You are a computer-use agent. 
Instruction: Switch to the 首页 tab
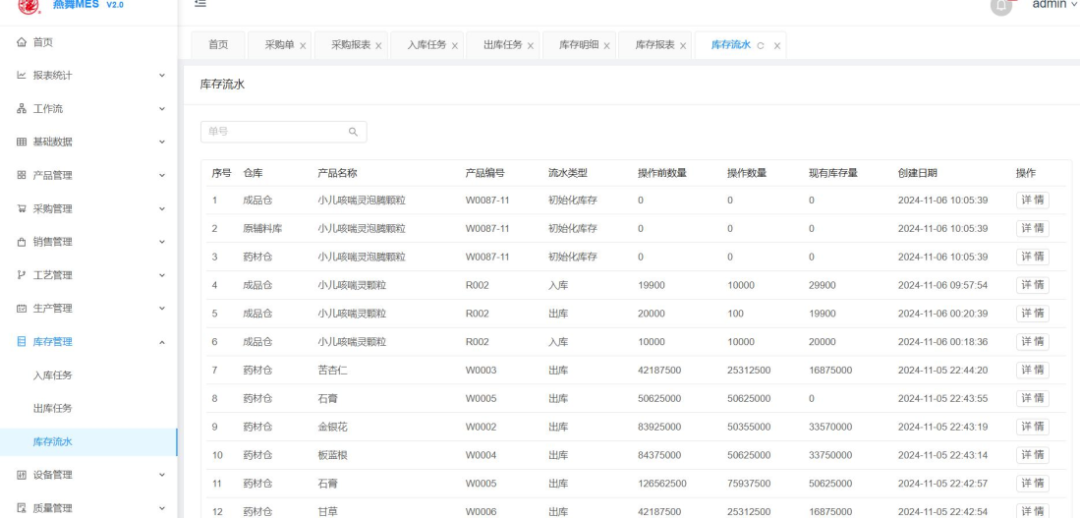[218, 45]
